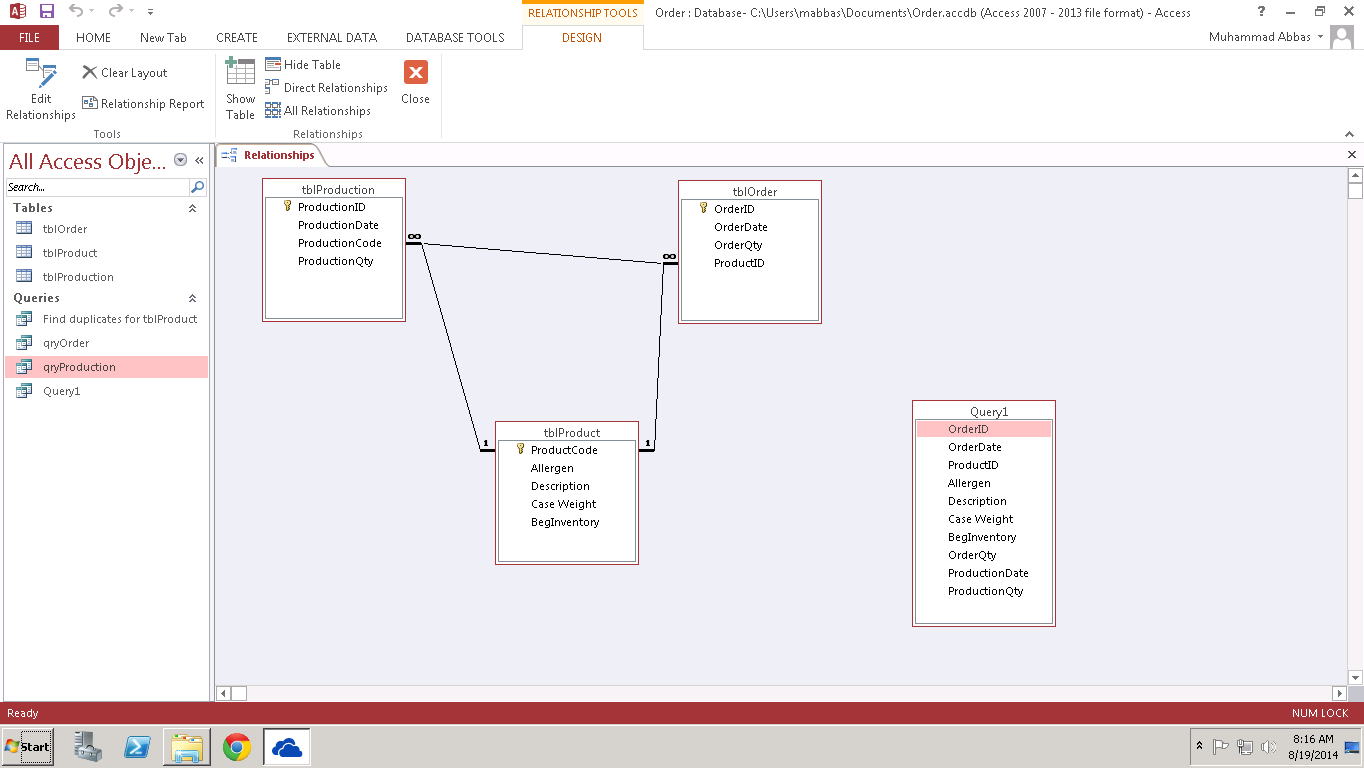Select tblProduction in the navigation pane
The width and height of the screenshot is (1364, 768).
[106, 277]
